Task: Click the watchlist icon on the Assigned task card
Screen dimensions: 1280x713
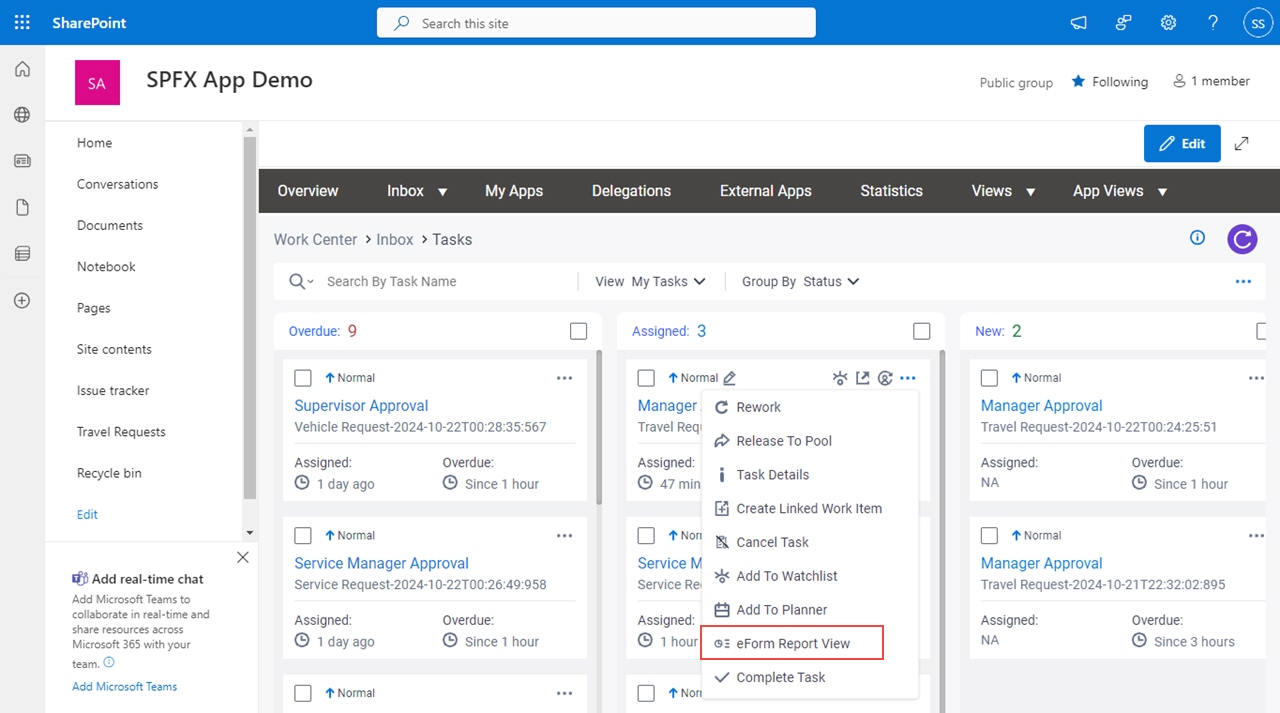Action: [x=840, y=378]
